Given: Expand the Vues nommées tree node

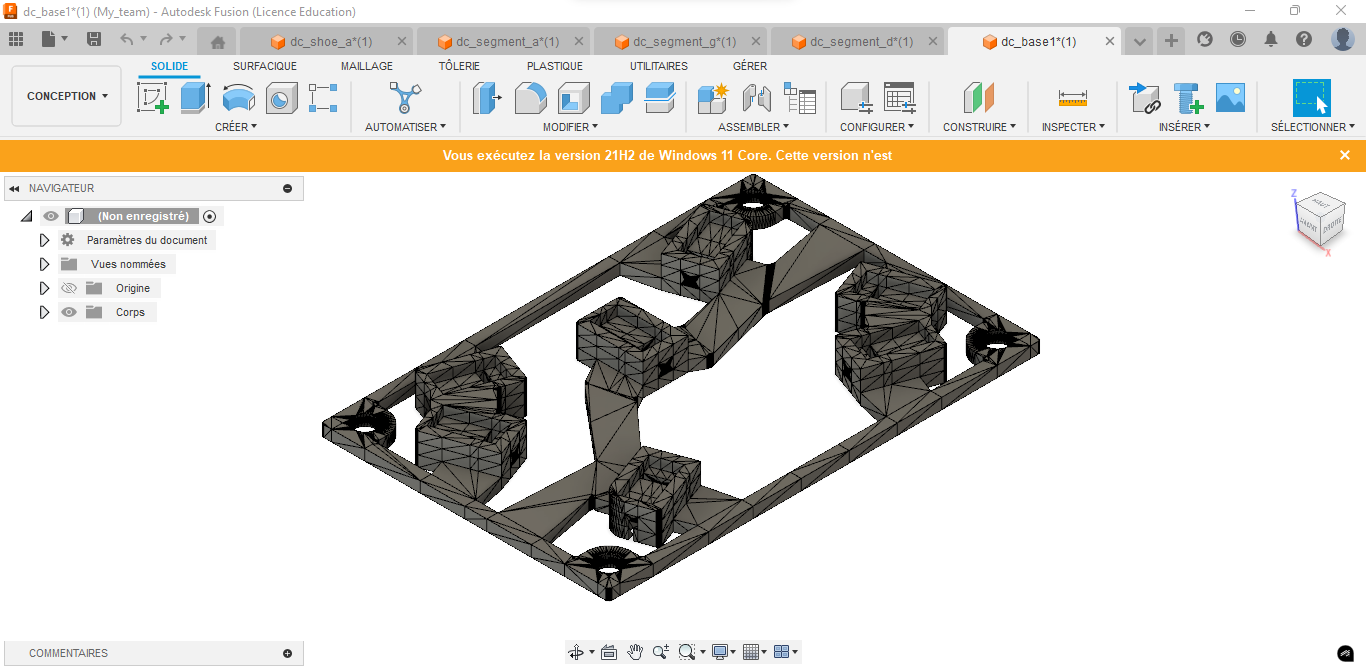Looking at the screenshot, I should 44,264.
